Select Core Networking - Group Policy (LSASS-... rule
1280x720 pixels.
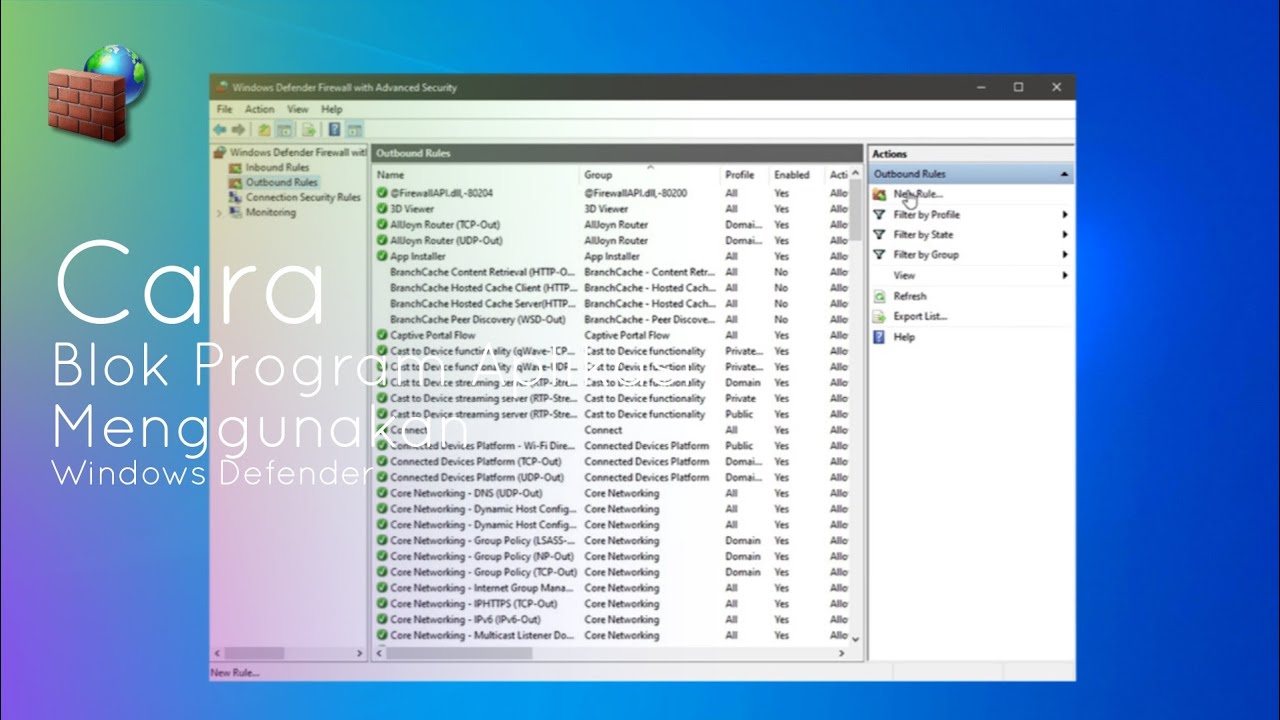click(x=483, y=541)
